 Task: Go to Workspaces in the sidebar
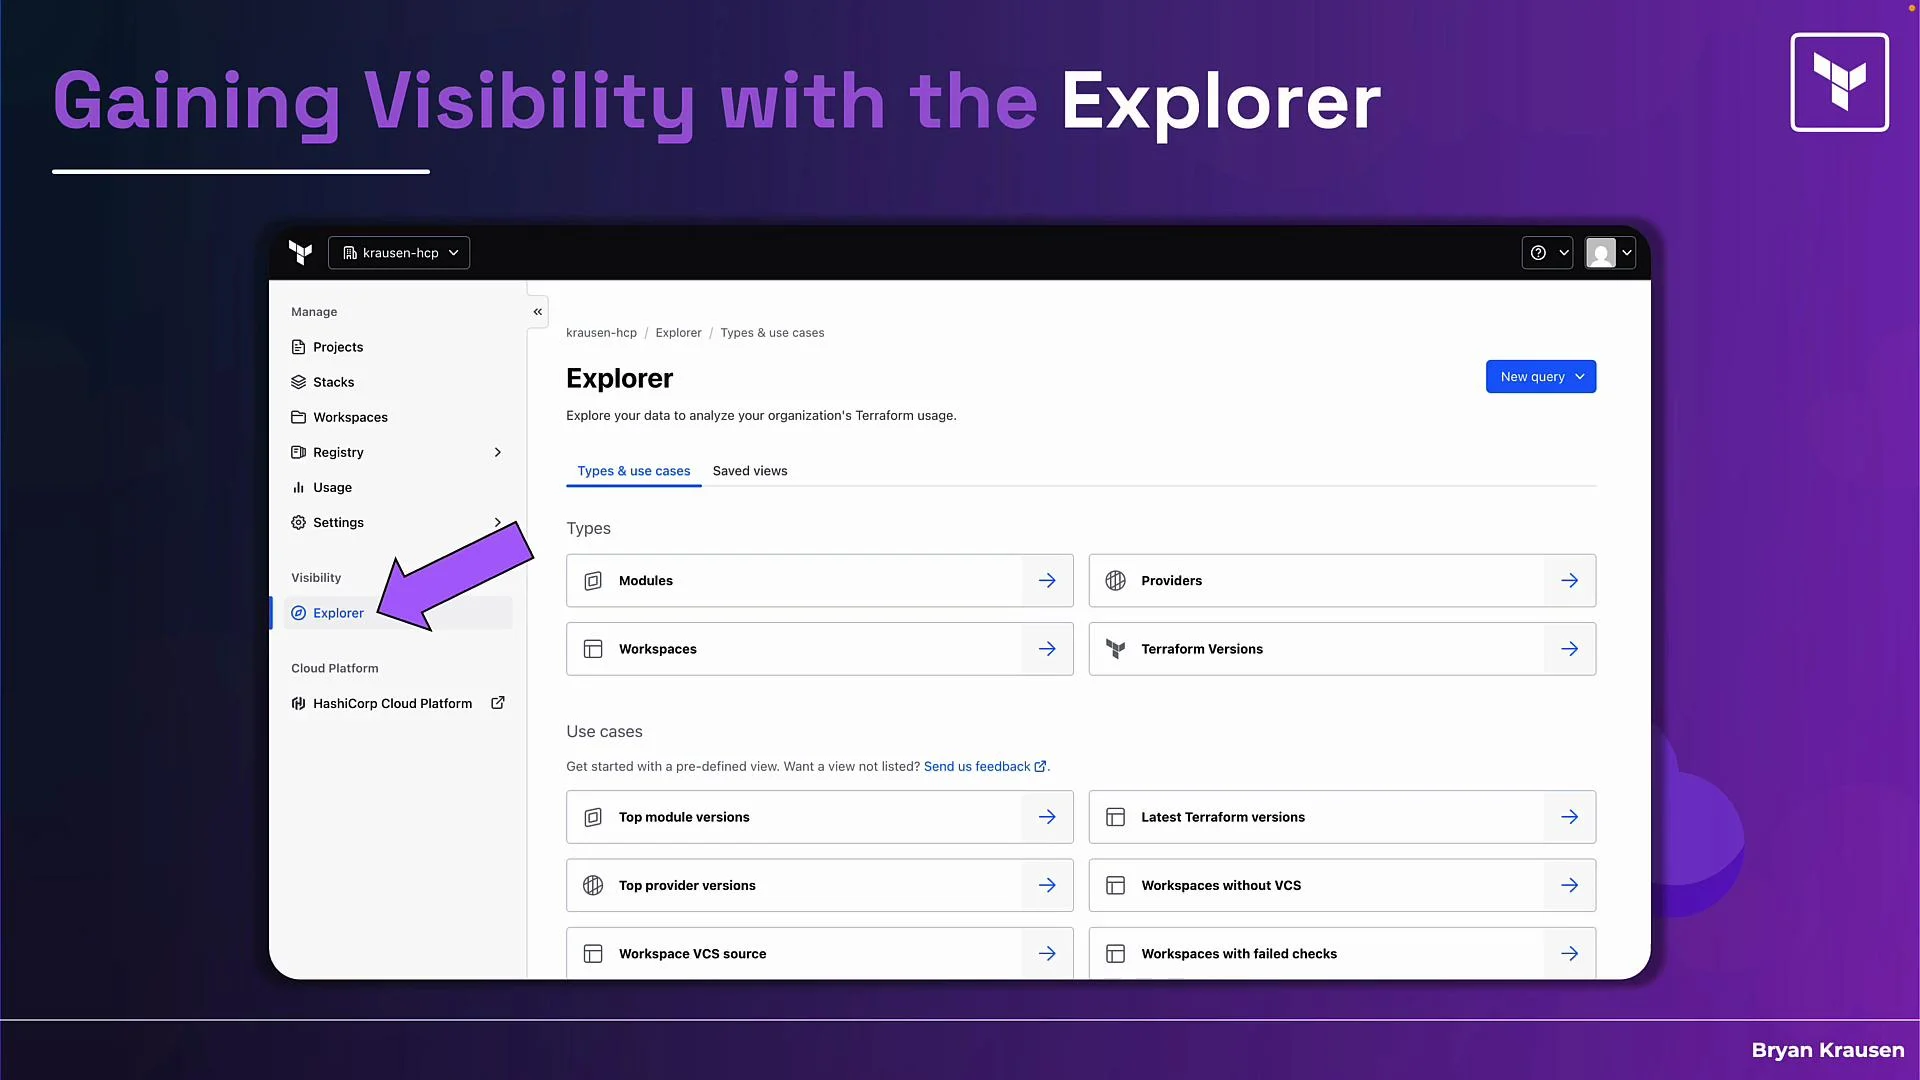click(350, 417)
